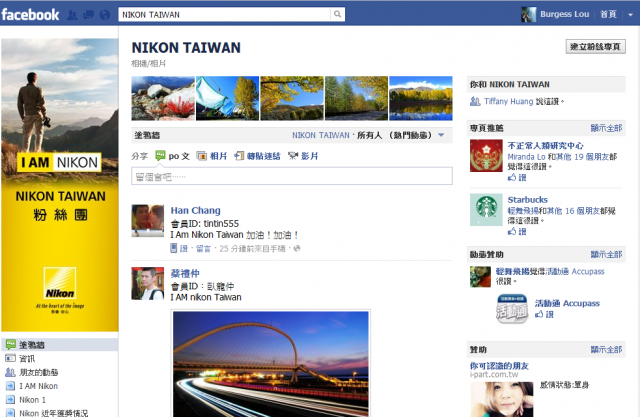The height and width of the screenshot is (417, 640).
Task: Click the i-part ad portrait image
Action: coord(502,399)
